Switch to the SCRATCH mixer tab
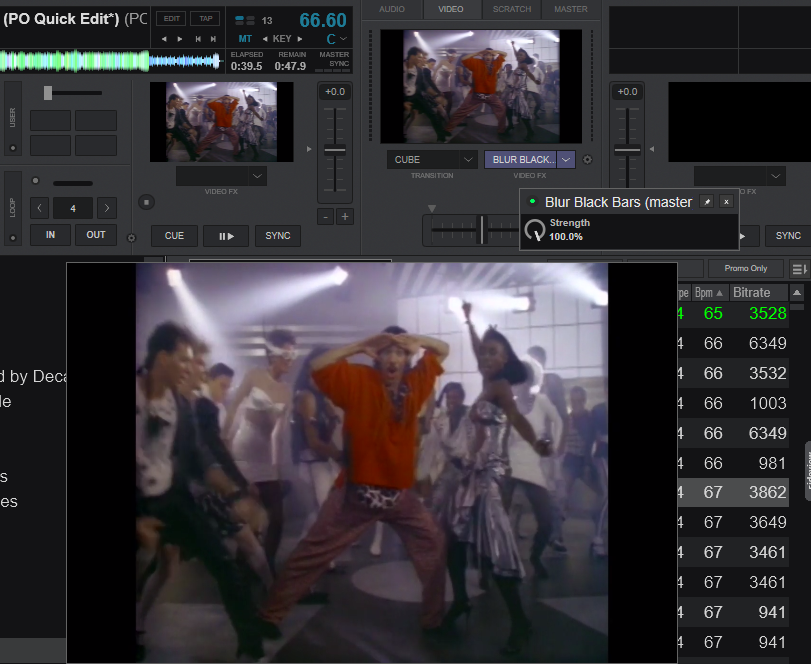This screenshot has width=811, height=664. coord(512,9)
